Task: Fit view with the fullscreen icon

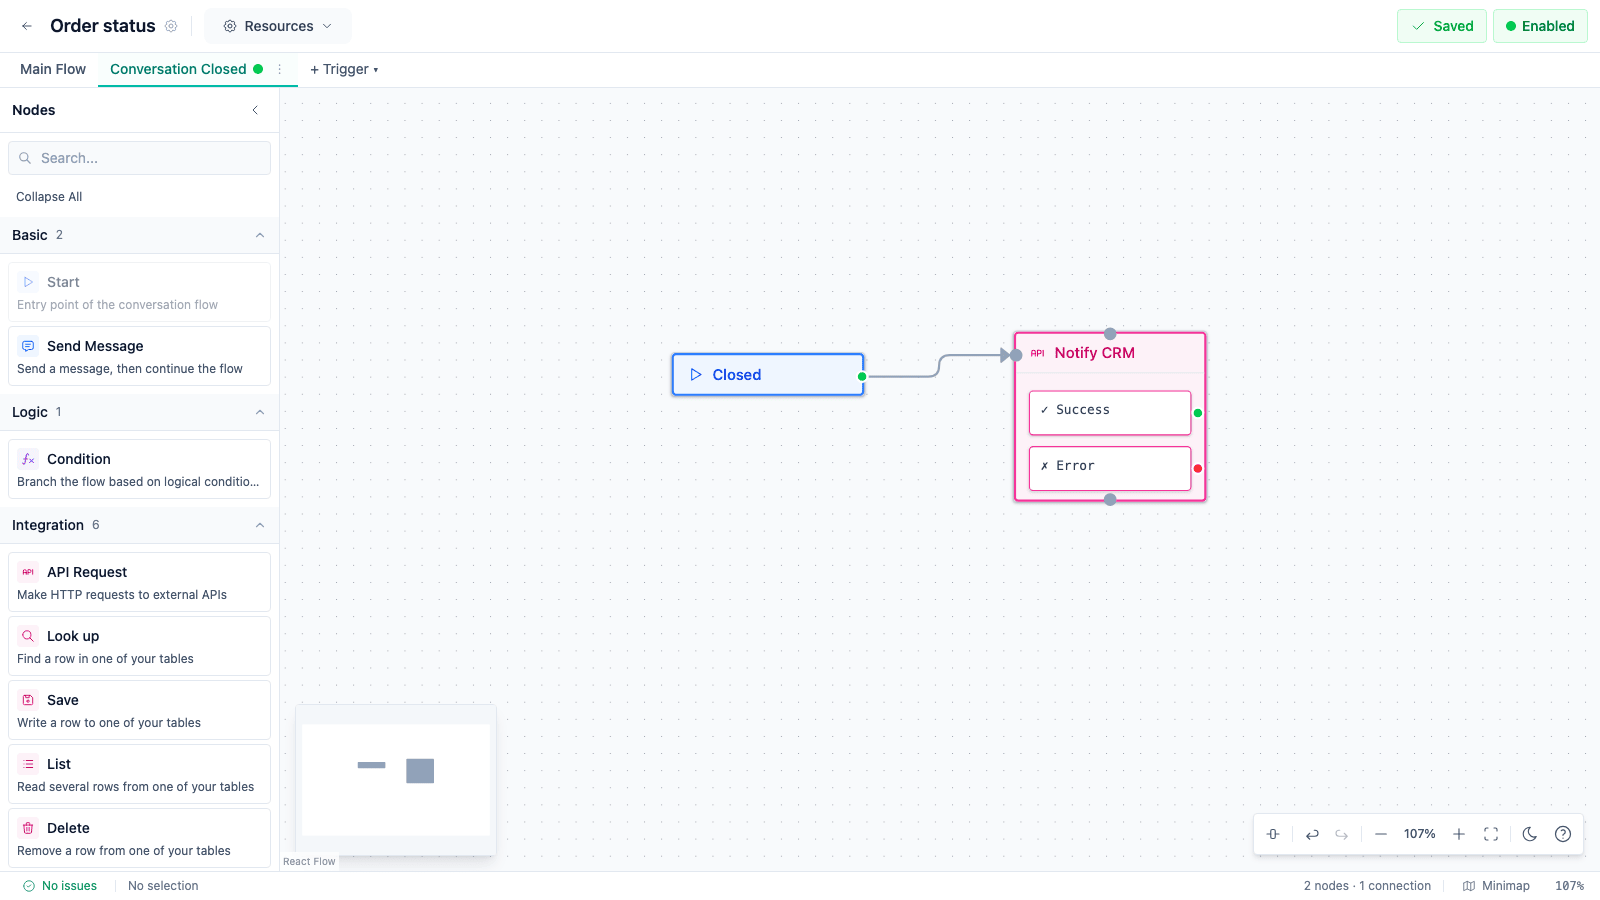Action: [x=1491, y=834]
